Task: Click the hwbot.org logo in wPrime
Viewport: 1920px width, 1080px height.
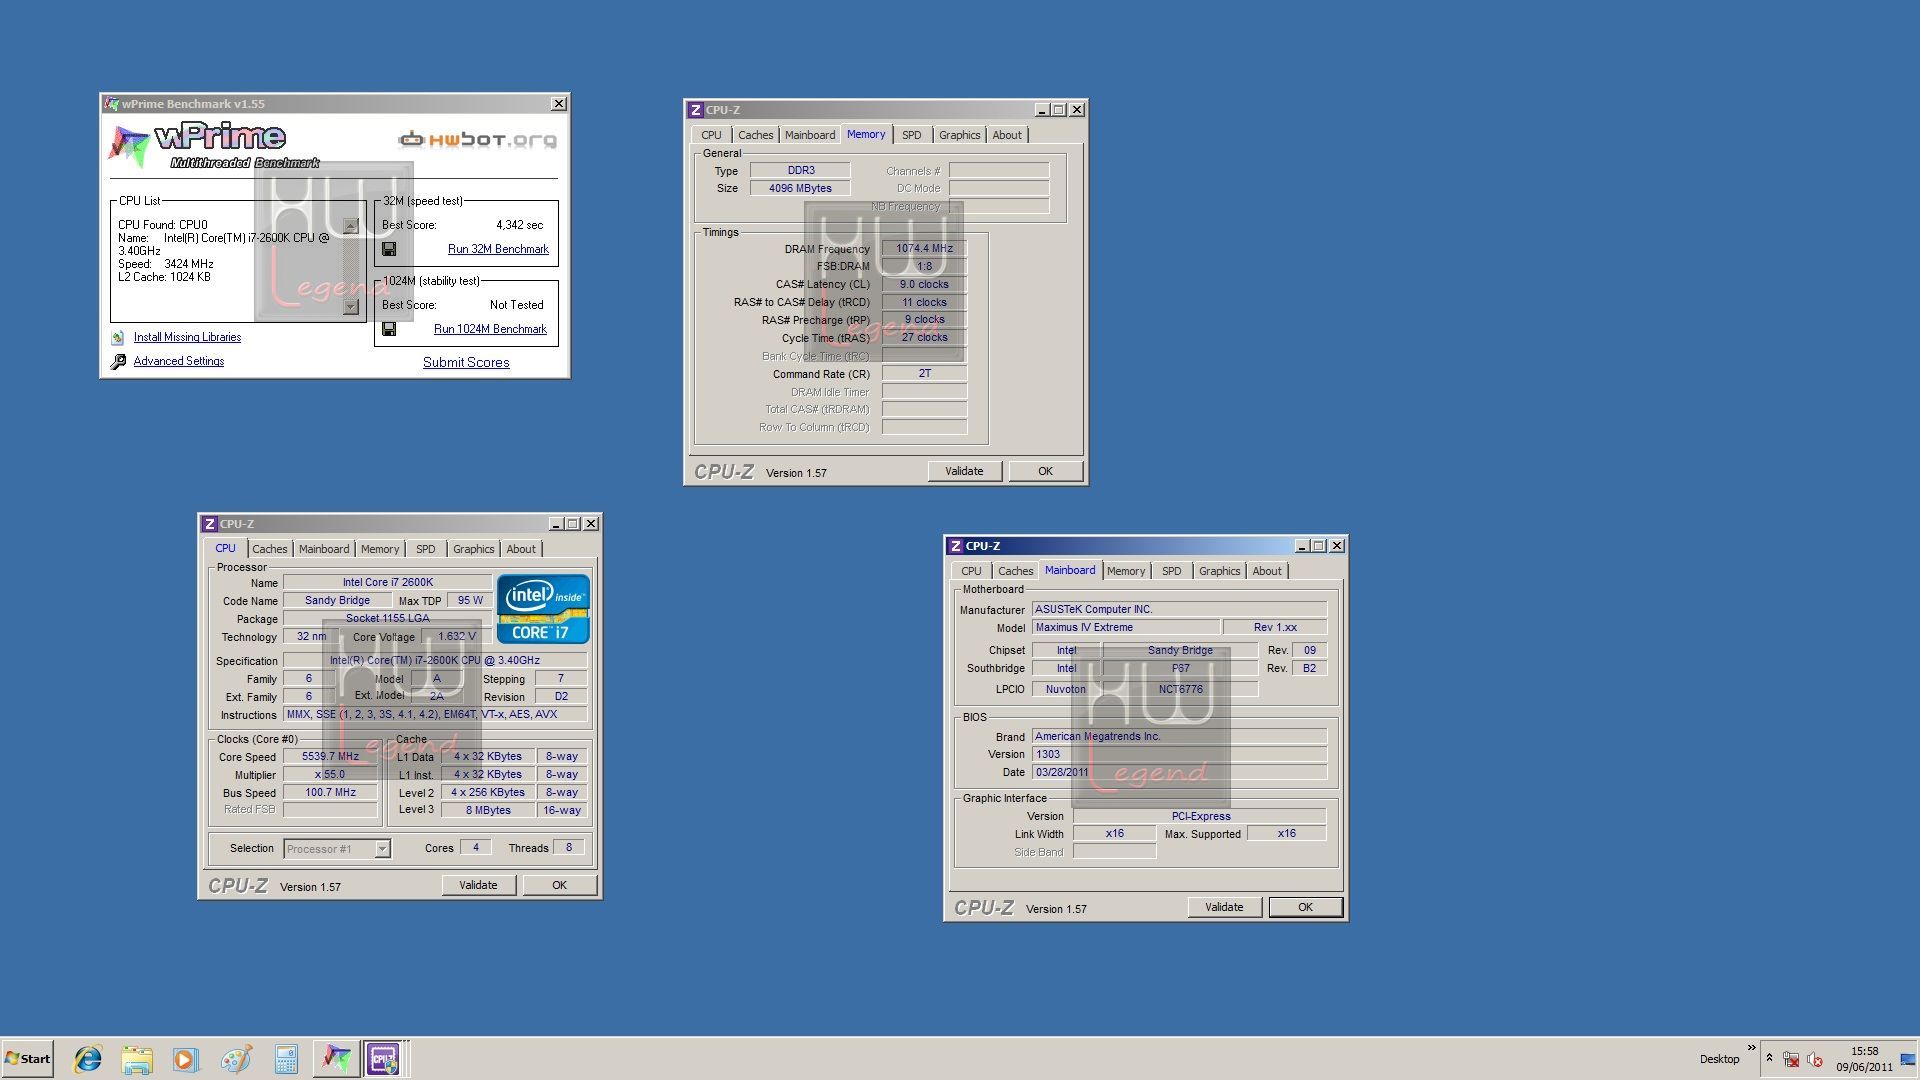Action: (x=477, y=140)
